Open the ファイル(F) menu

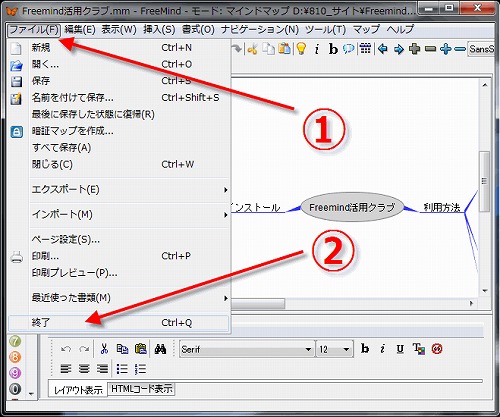[x=34, y=30]
